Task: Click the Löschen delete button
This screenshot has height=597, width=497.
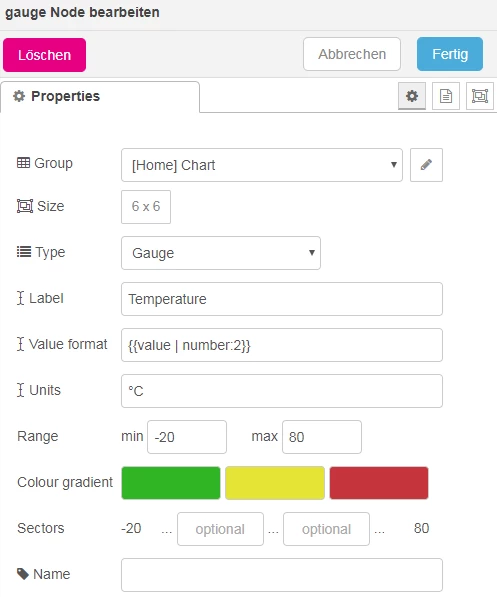Action: coord(45,55)
